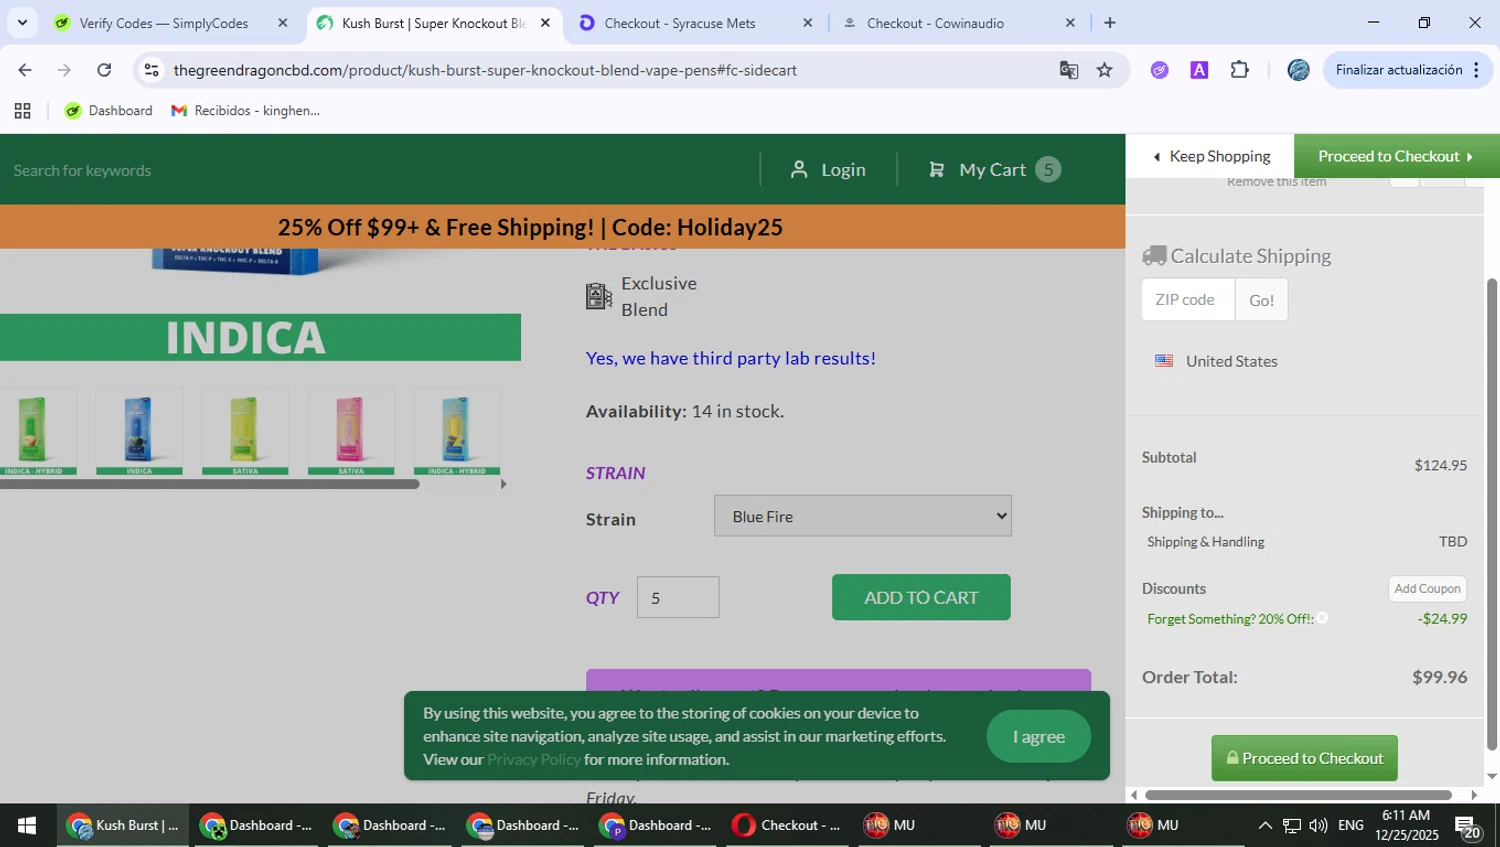Click the QTY field

(678, 597)
